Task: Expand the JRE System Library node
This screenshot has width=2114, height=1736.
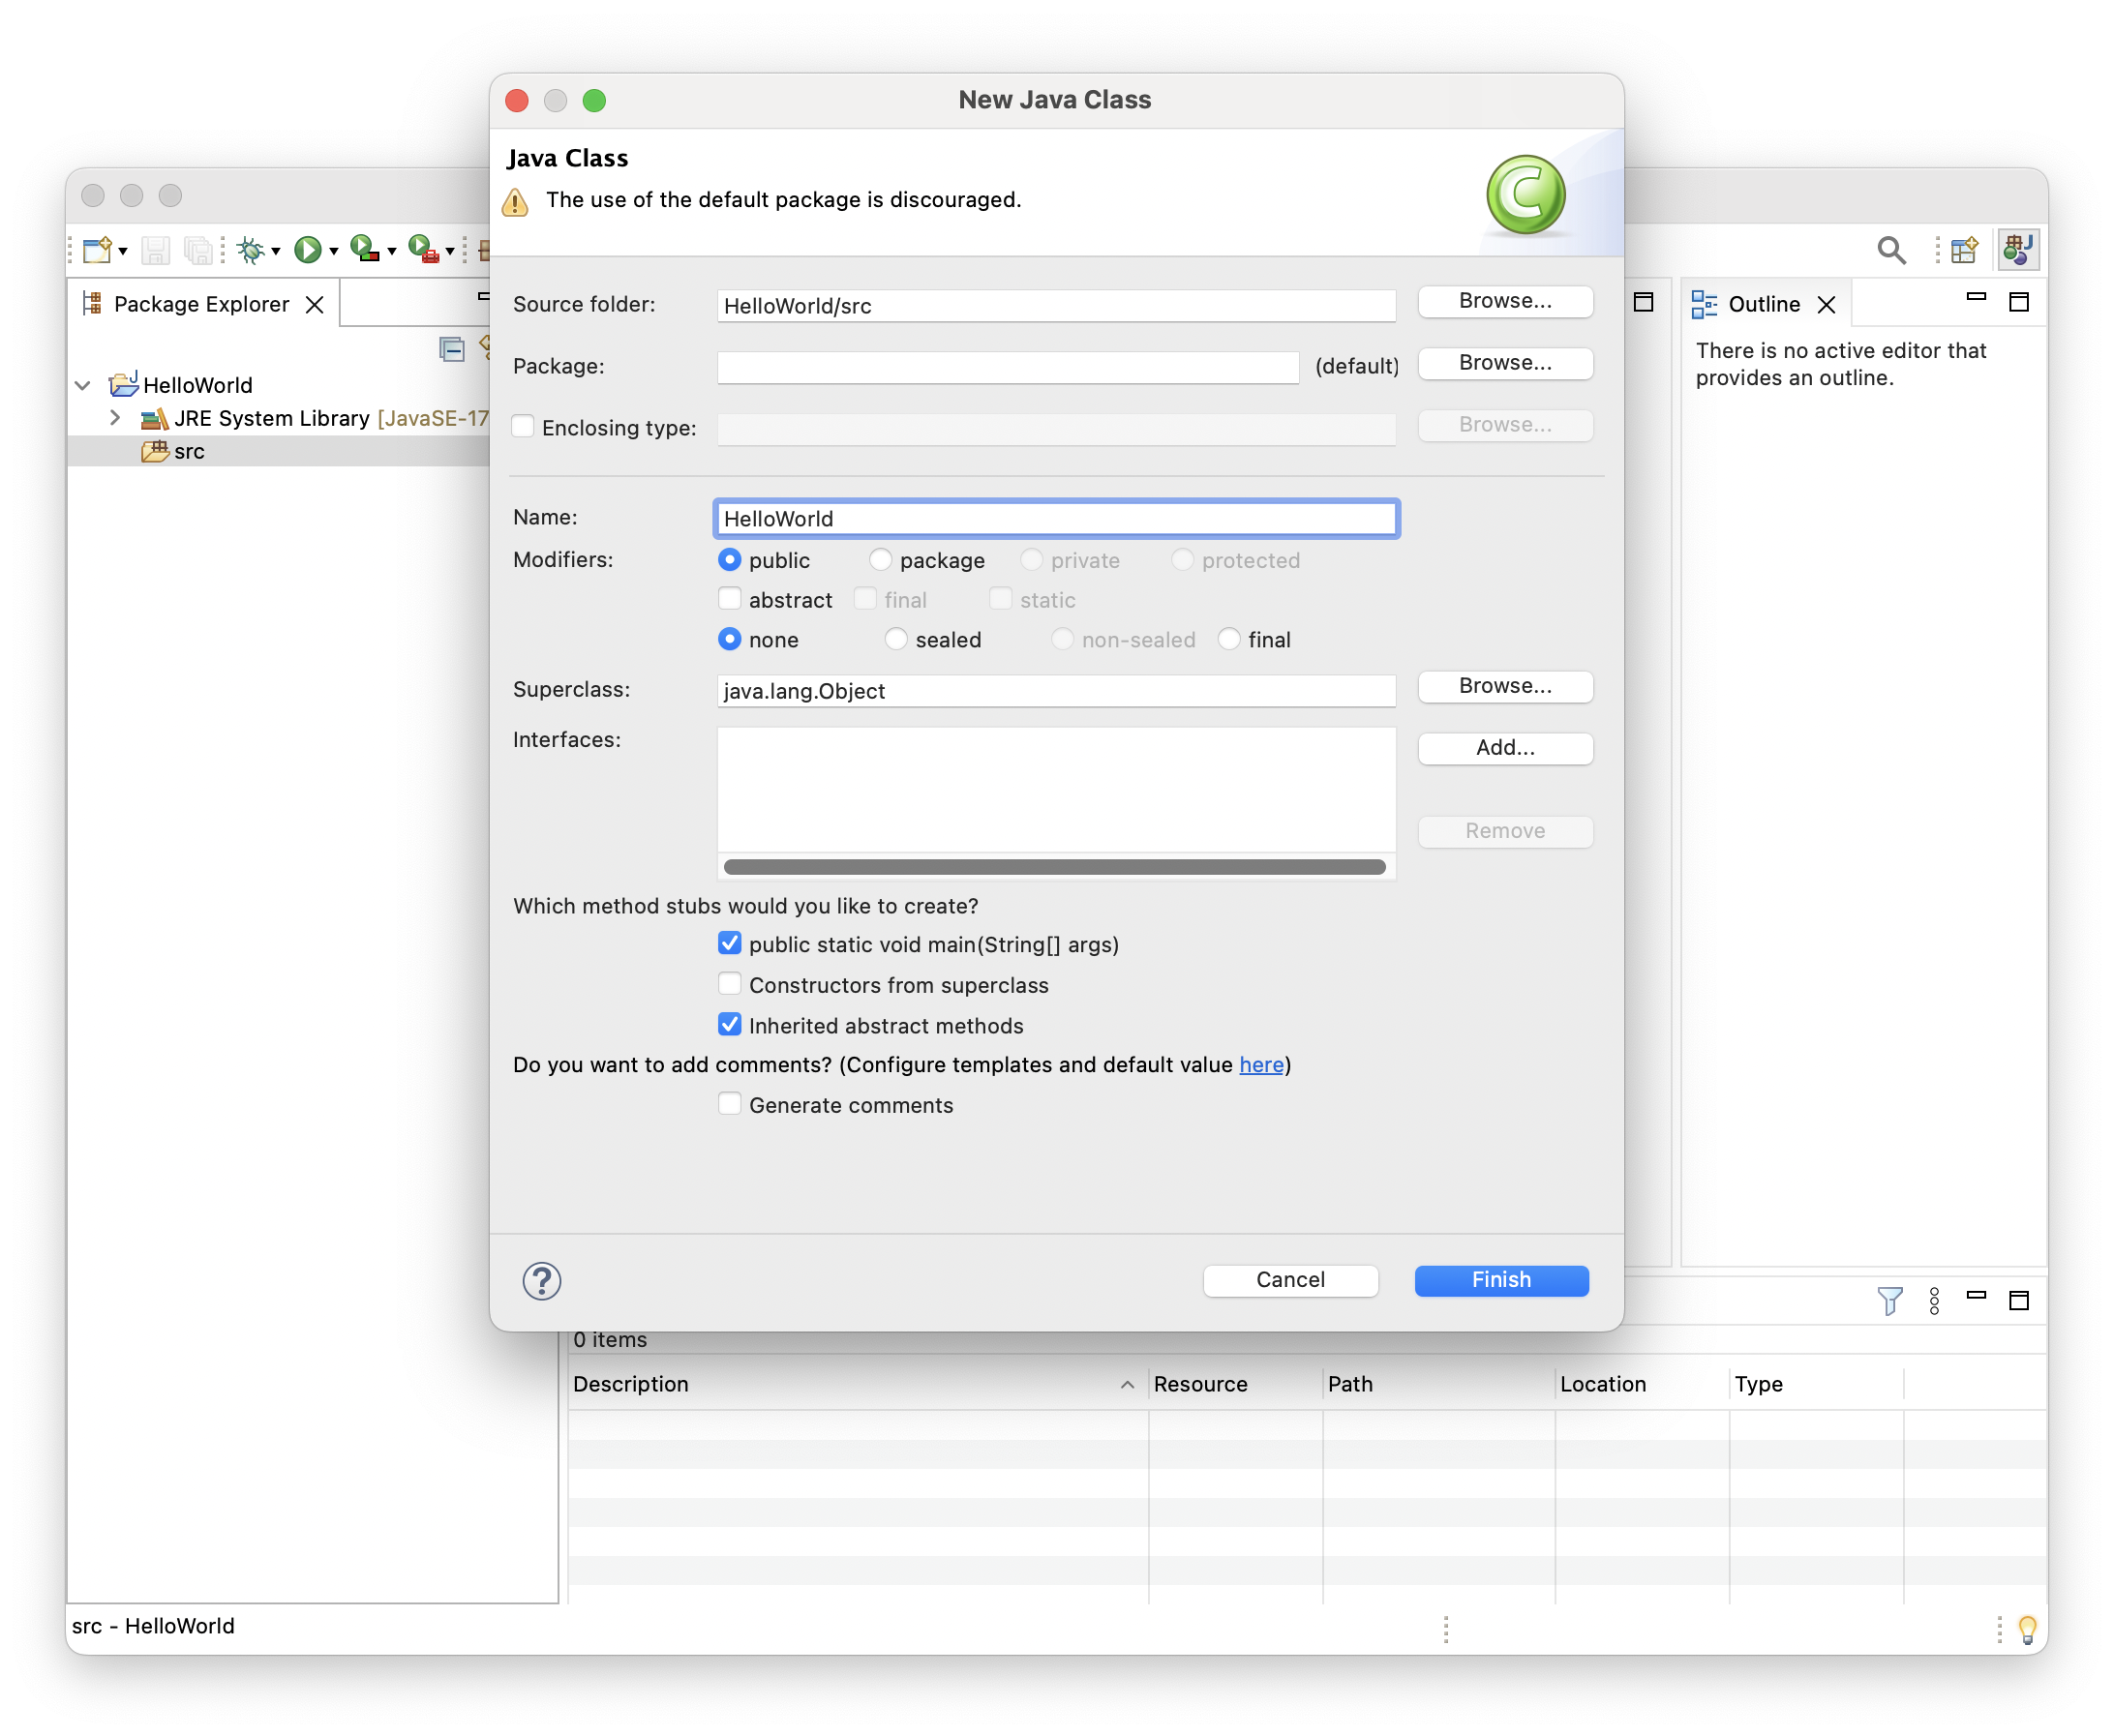Action: coord(115,418)
